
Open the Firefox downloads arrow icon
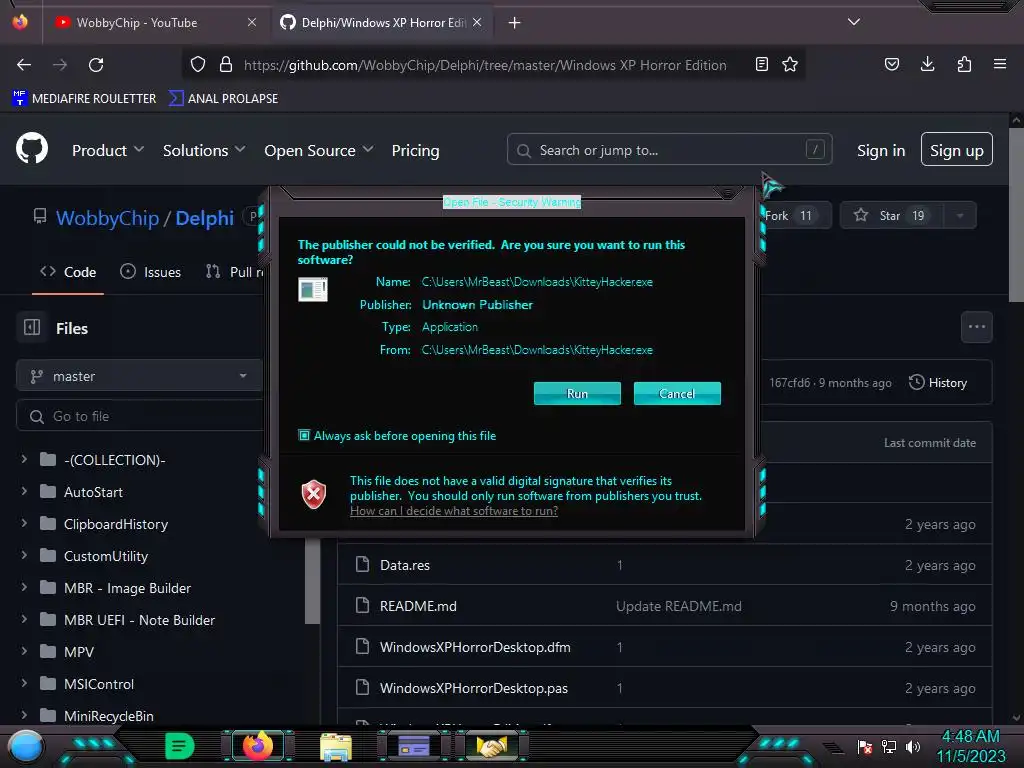click(x=927, y=64)
